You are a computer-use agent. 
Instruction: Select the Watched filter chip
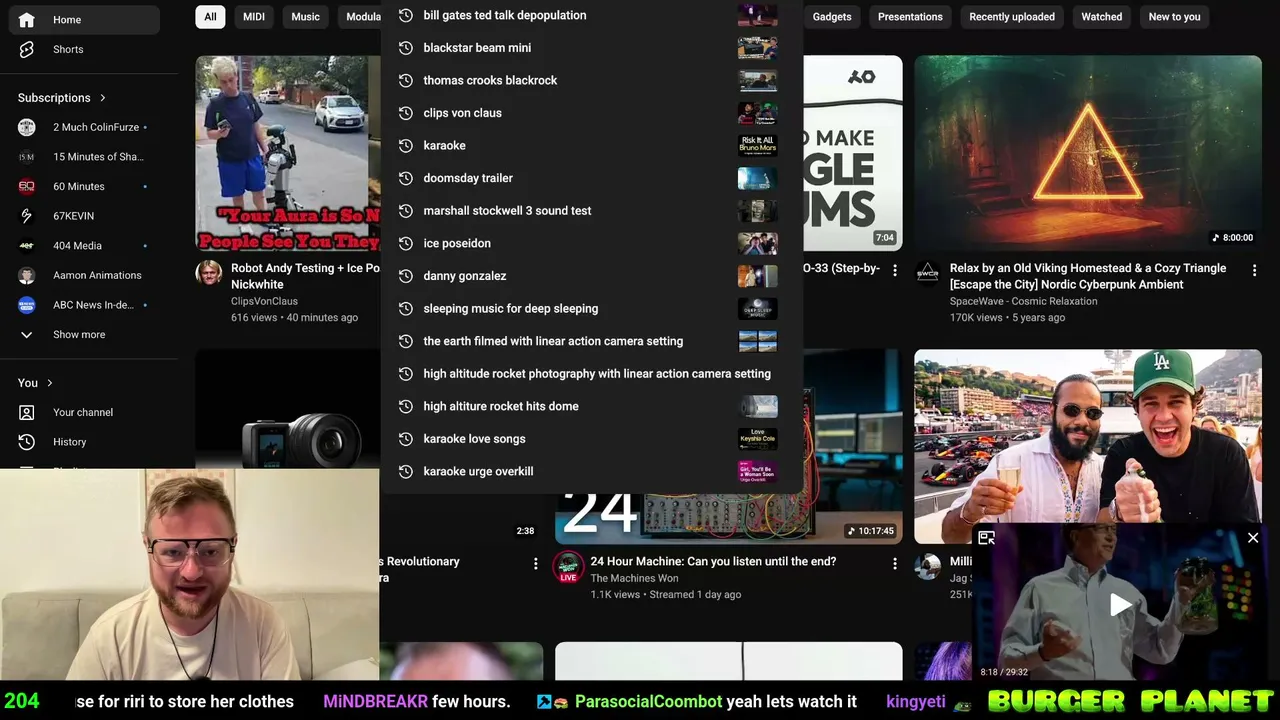[x=1102, y=17]
